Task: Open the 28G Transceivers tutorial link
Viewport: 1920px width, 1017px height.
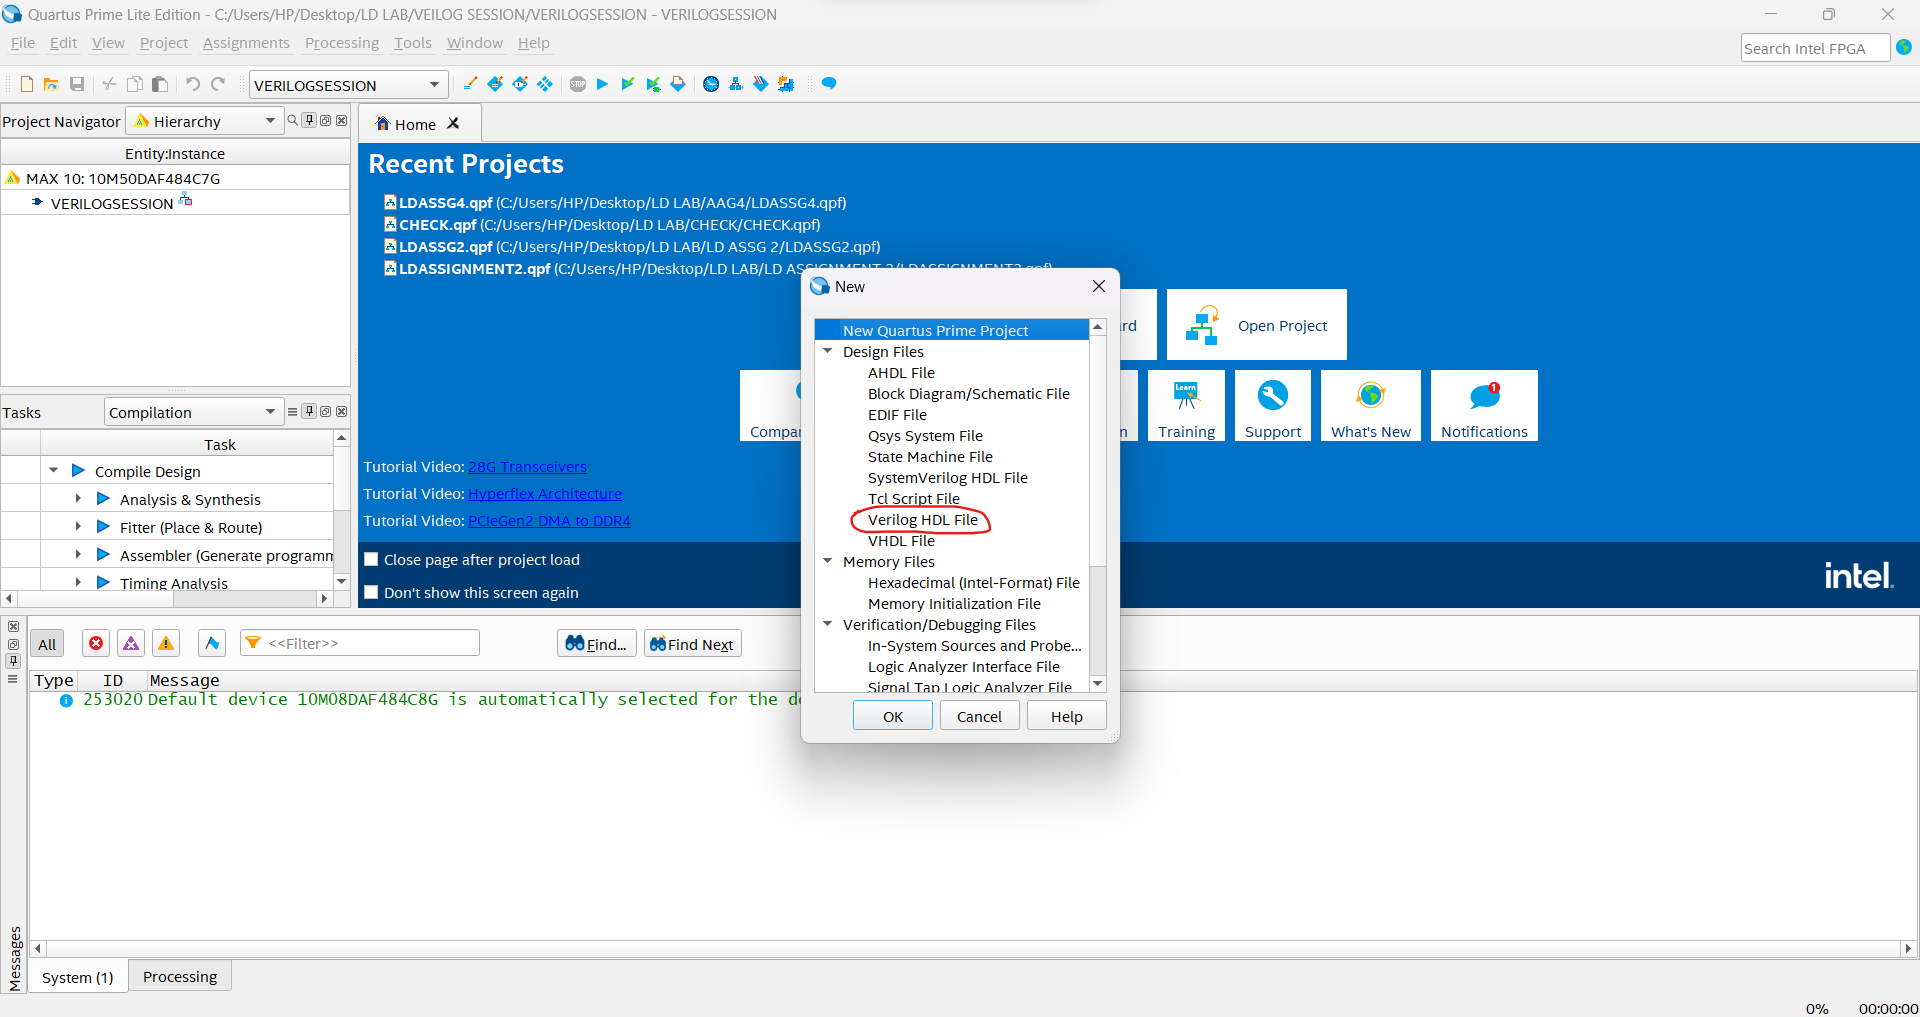Action: coord(527,467)
